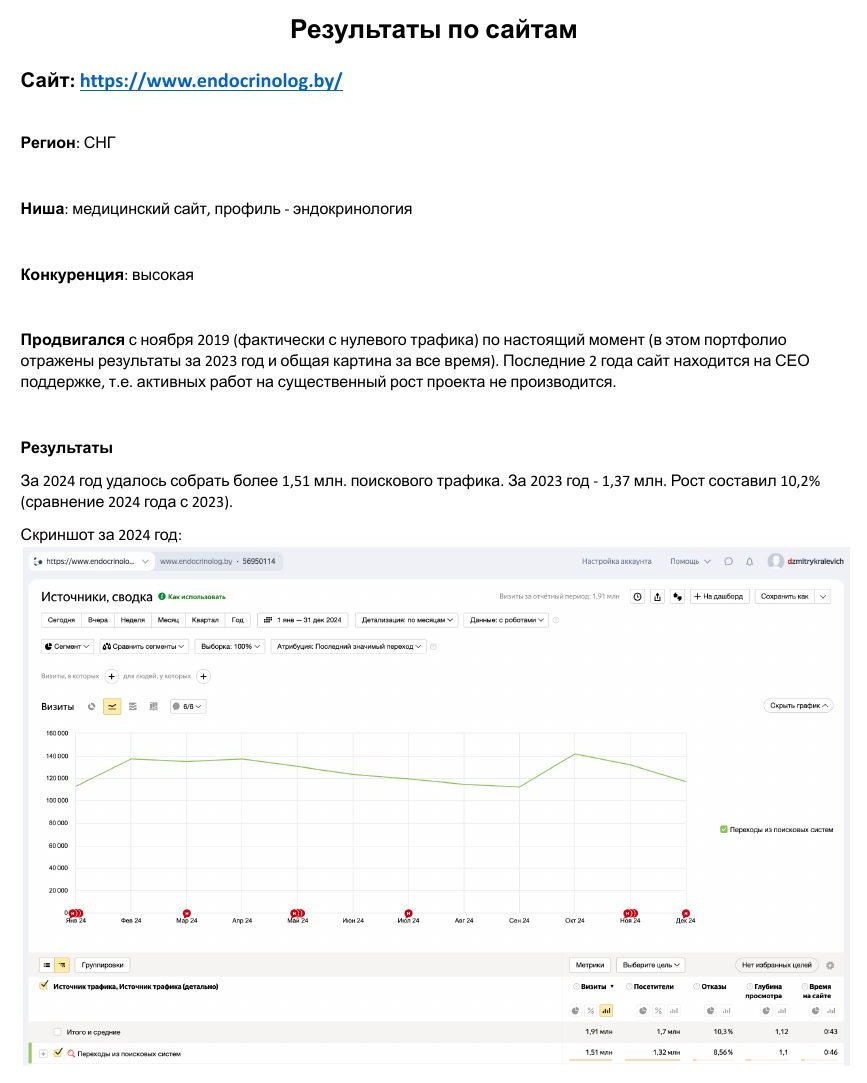Screen dimensions: 867x1083
Task: Add a people condition with plus
Action: point(203,676)
